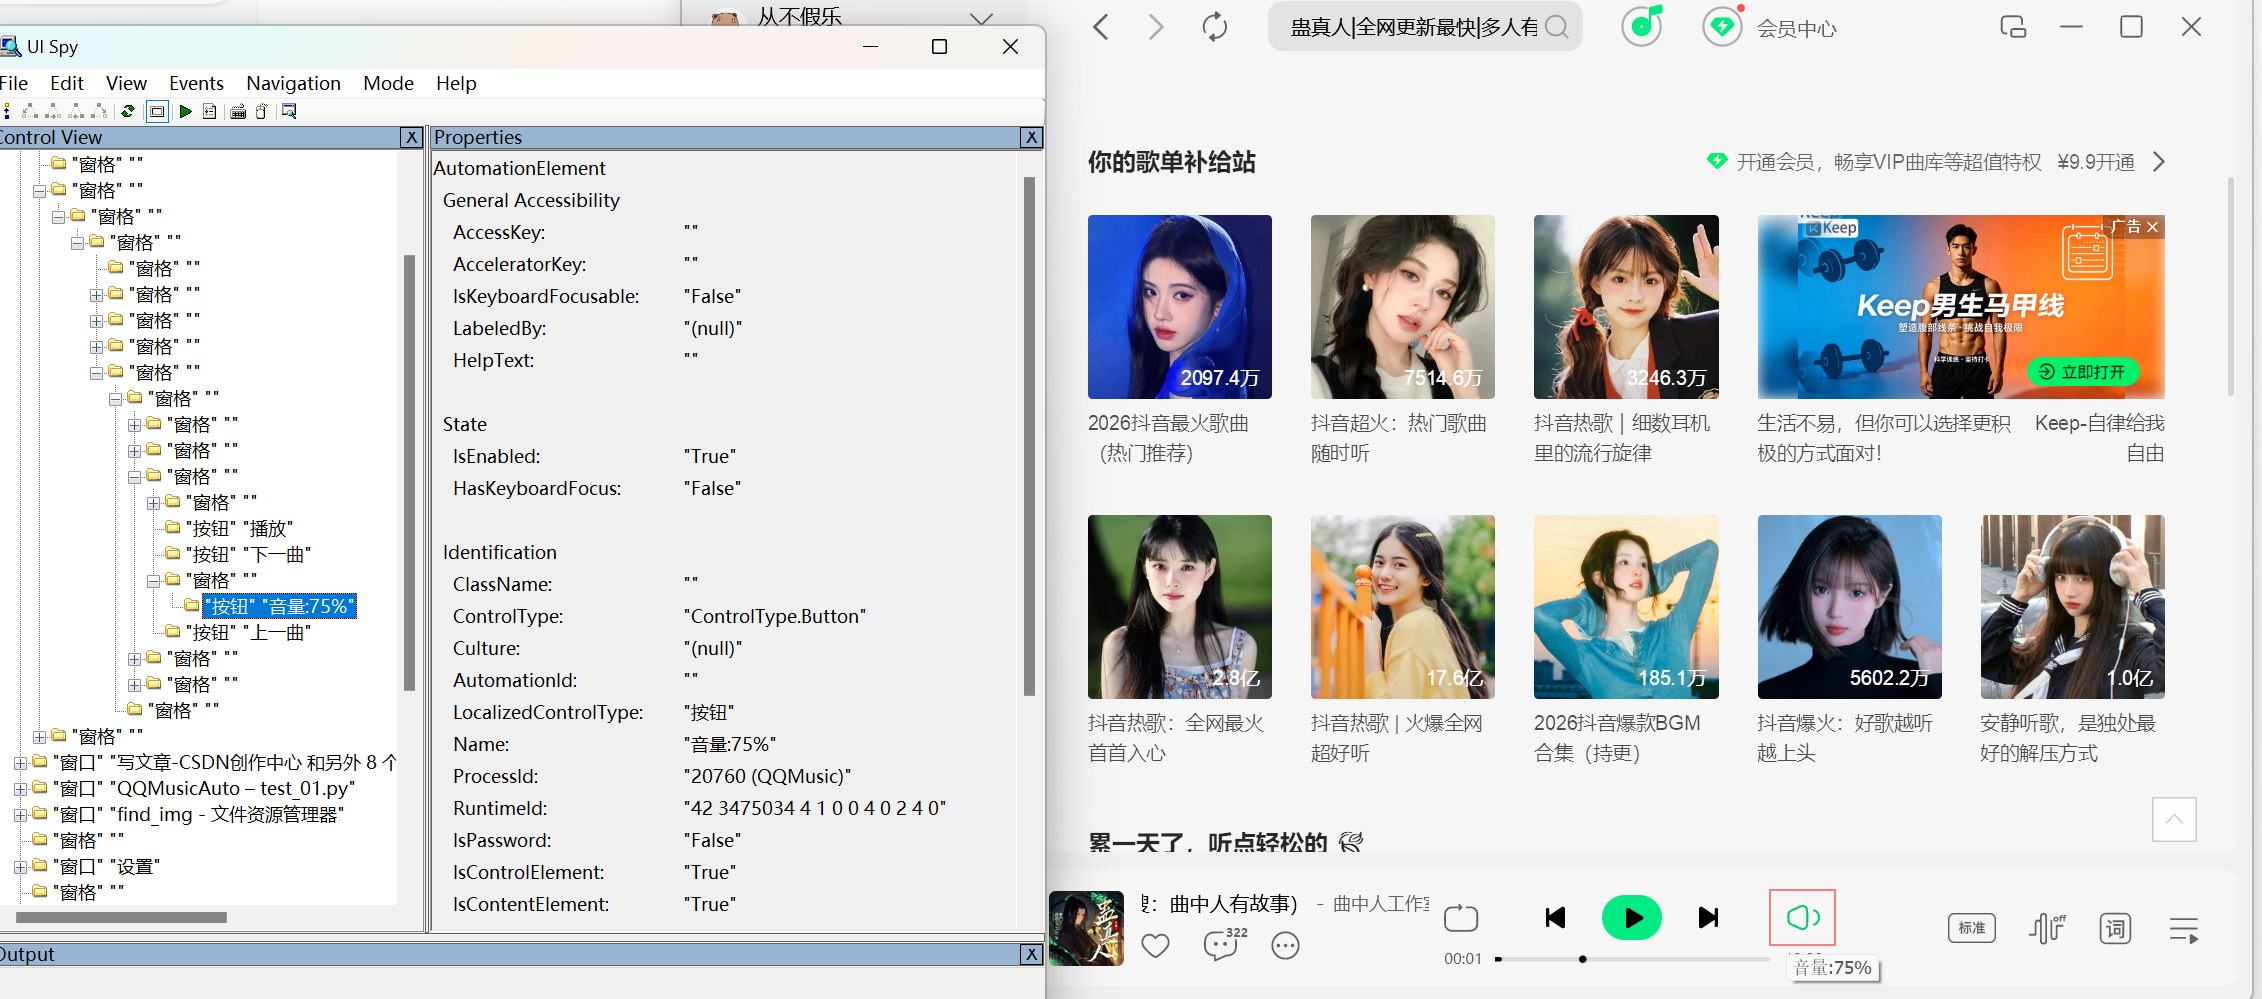Screen dimensions: 2262x999
Task: Click the volume speaker icon in QQ Music
Action: [x=1802, y=917]
